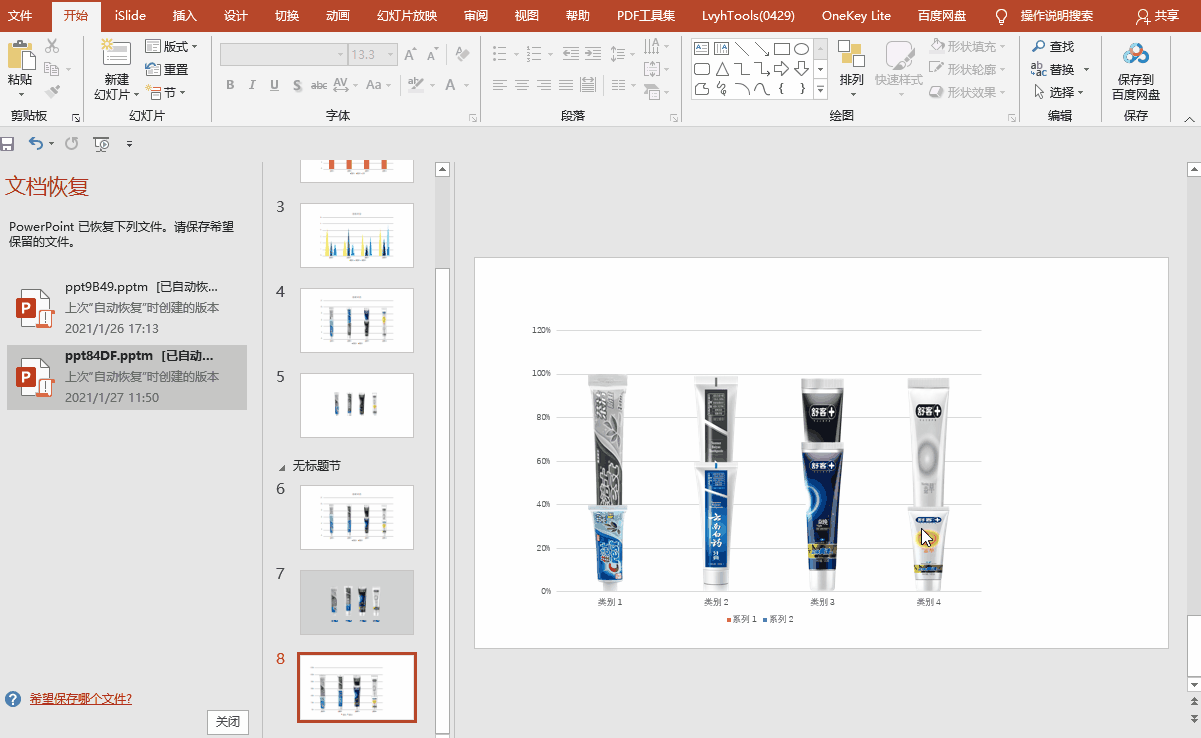Select recovered file ppt9B49.pptm
Viewport: 1201px width, 738px height.
pyautogui.click(x=127, y=307)
